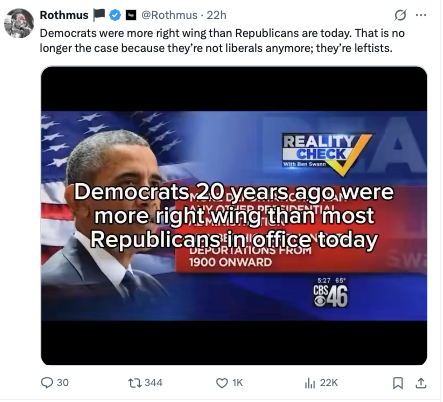Open the tweet body text about Democrats

pyautogui.click(x=222, y=41)
